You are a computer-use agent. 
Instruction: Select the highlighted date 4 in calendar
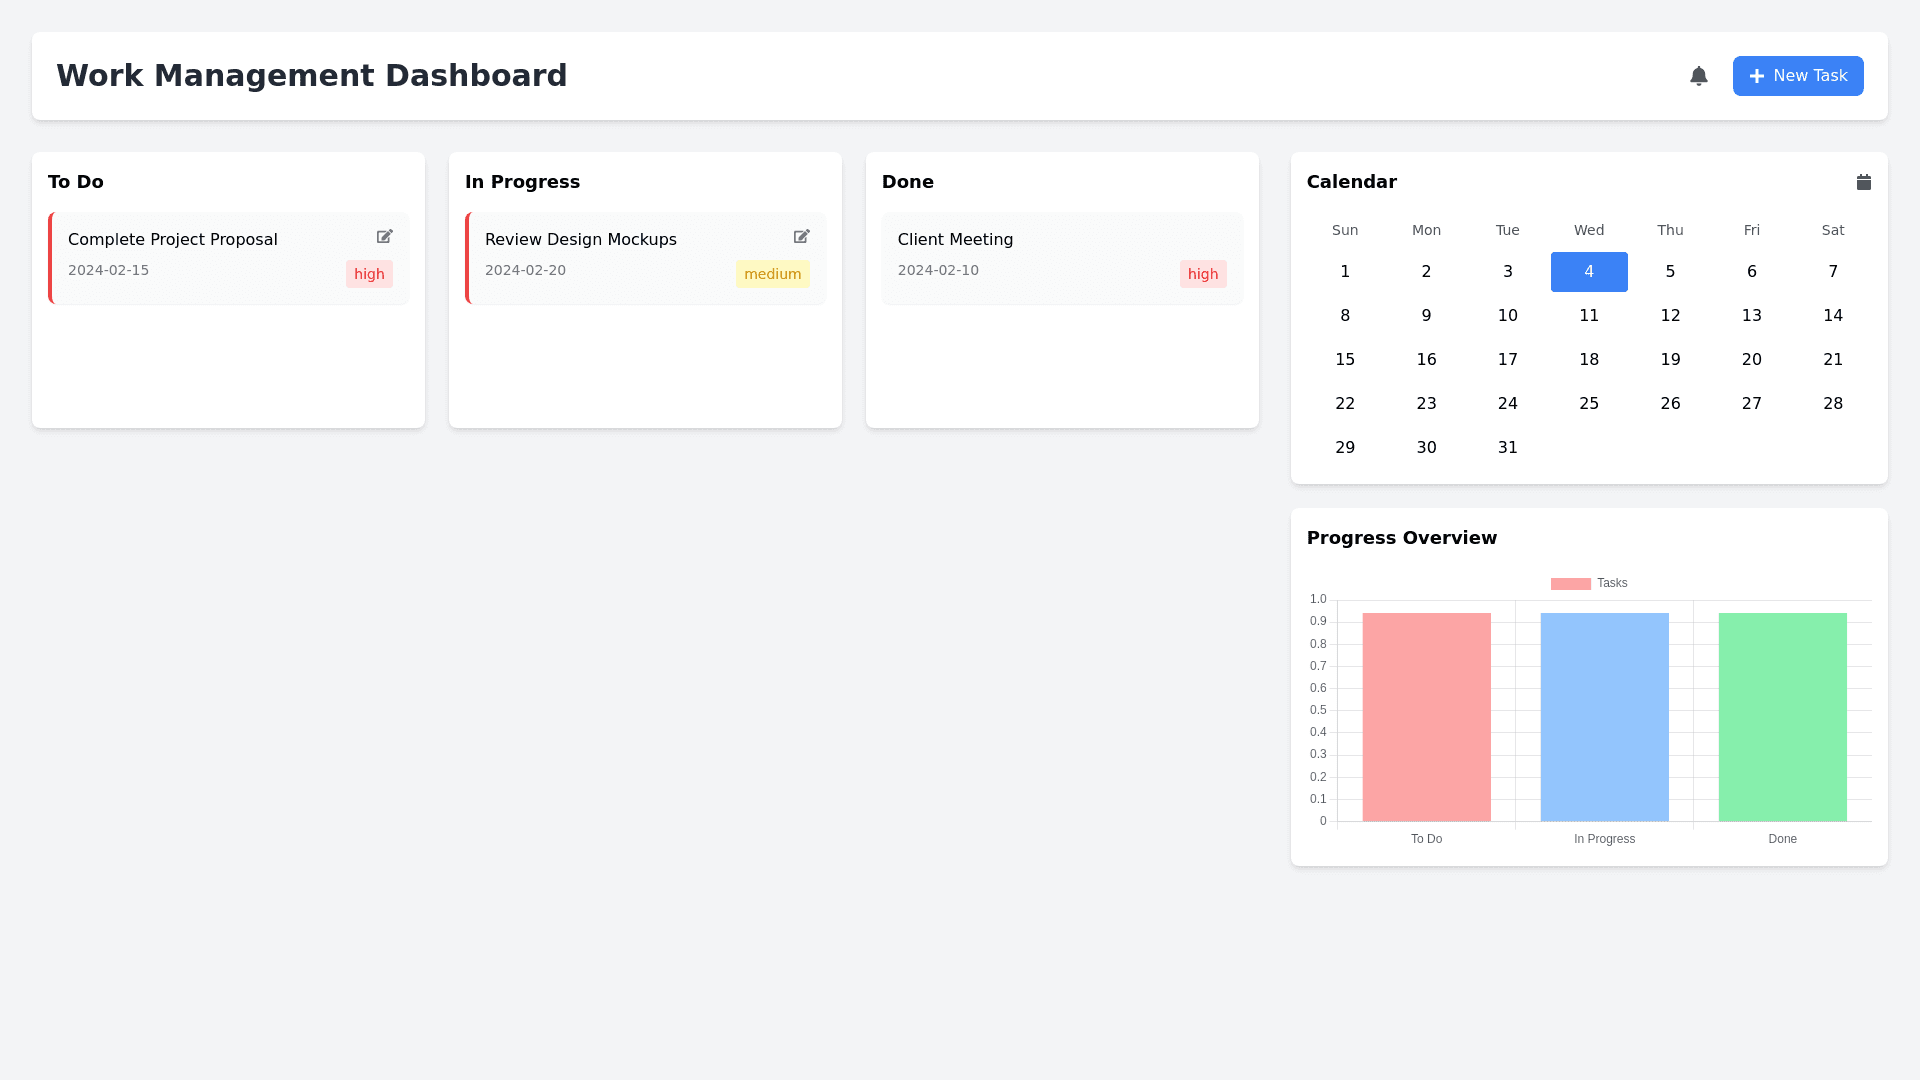click(1588, 272)
